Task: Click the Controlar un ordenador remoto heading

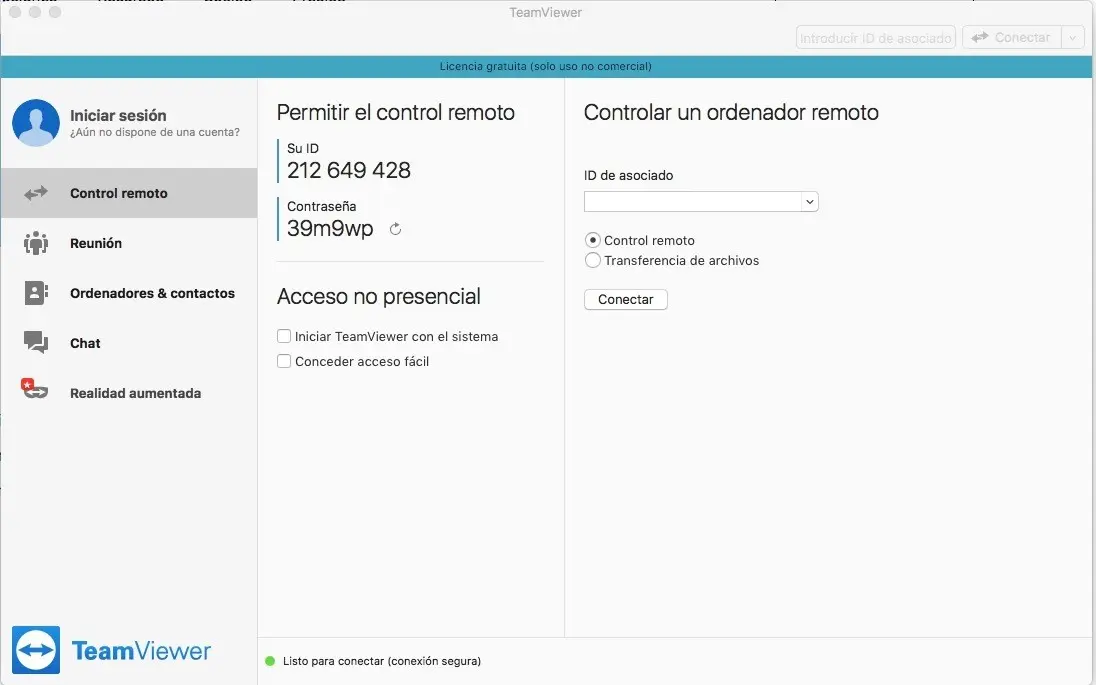Action: click(x=731, y=113)
